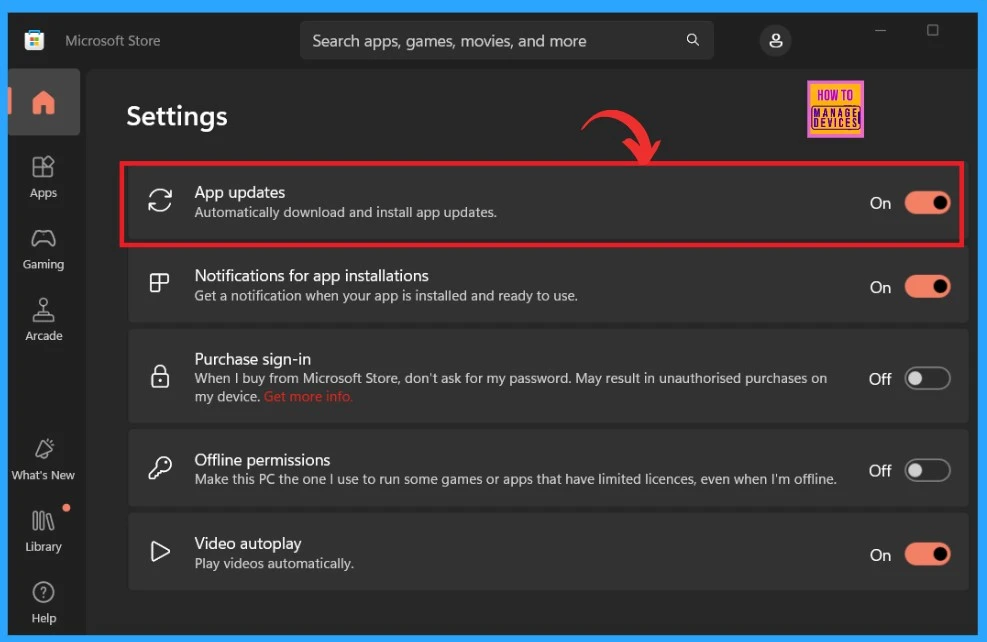Turn off the Video autoplay toggle
Viewport: 987px width, 642px height.
(x=927, y=554)
